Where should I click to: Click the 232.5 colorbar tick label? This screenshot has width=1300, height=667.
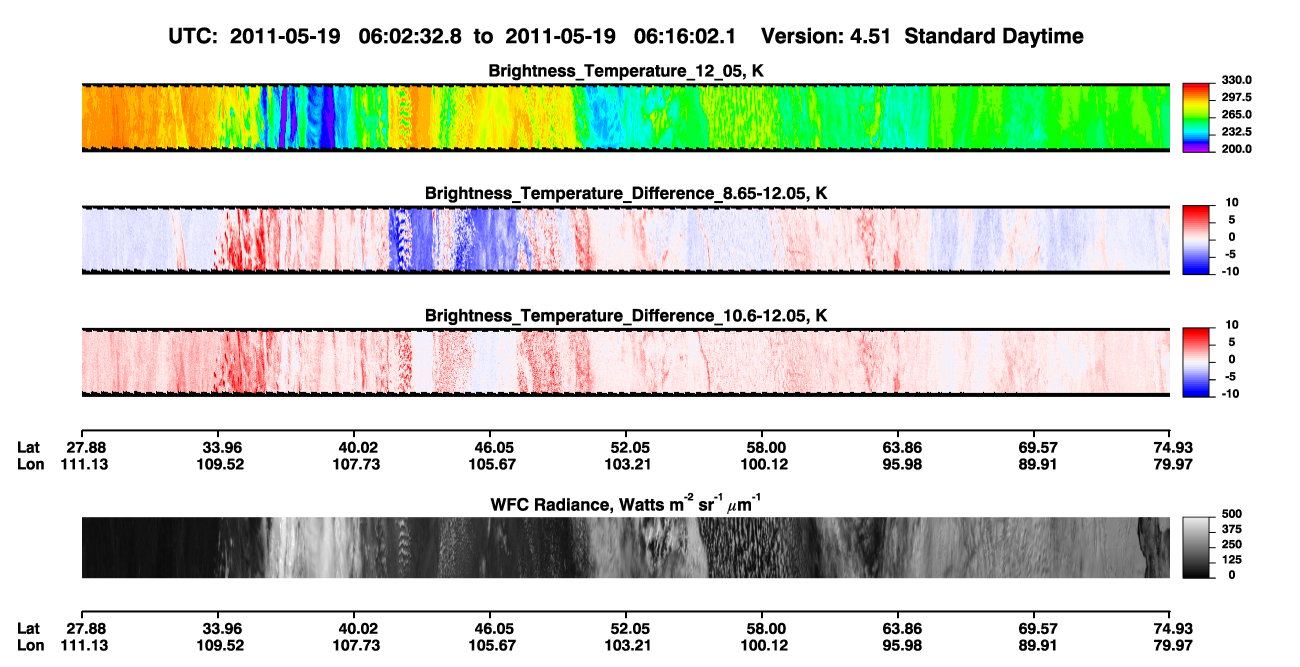tap(1234, 131)
